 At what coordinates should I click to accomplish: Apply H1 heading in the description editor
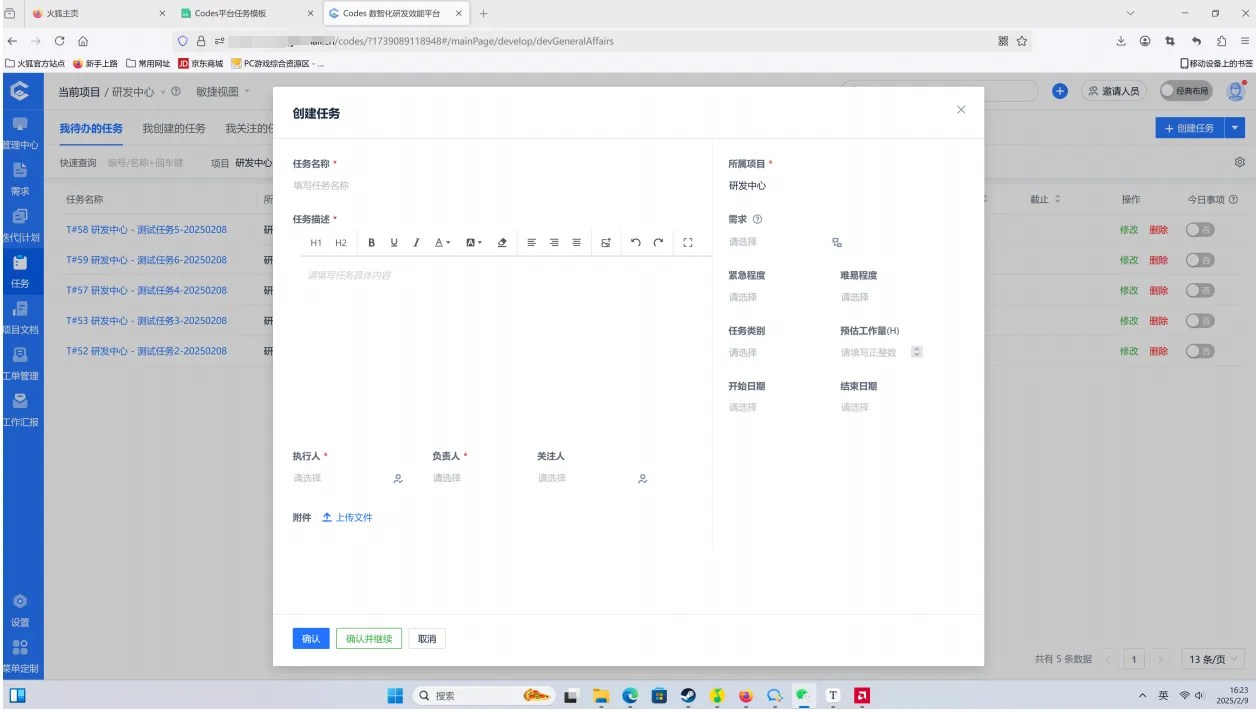pyautogui.click(x=316, y=243)
